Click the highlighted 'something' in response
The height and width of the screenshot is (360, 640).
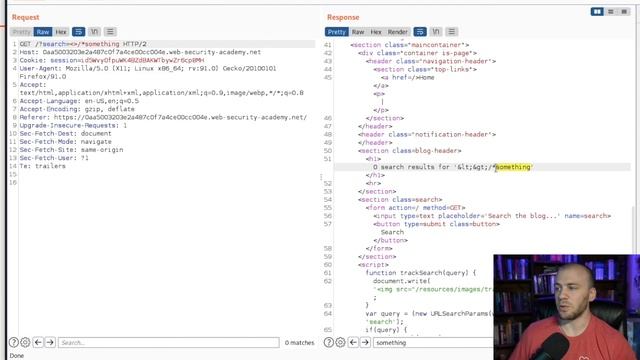(x=513, y=167)
